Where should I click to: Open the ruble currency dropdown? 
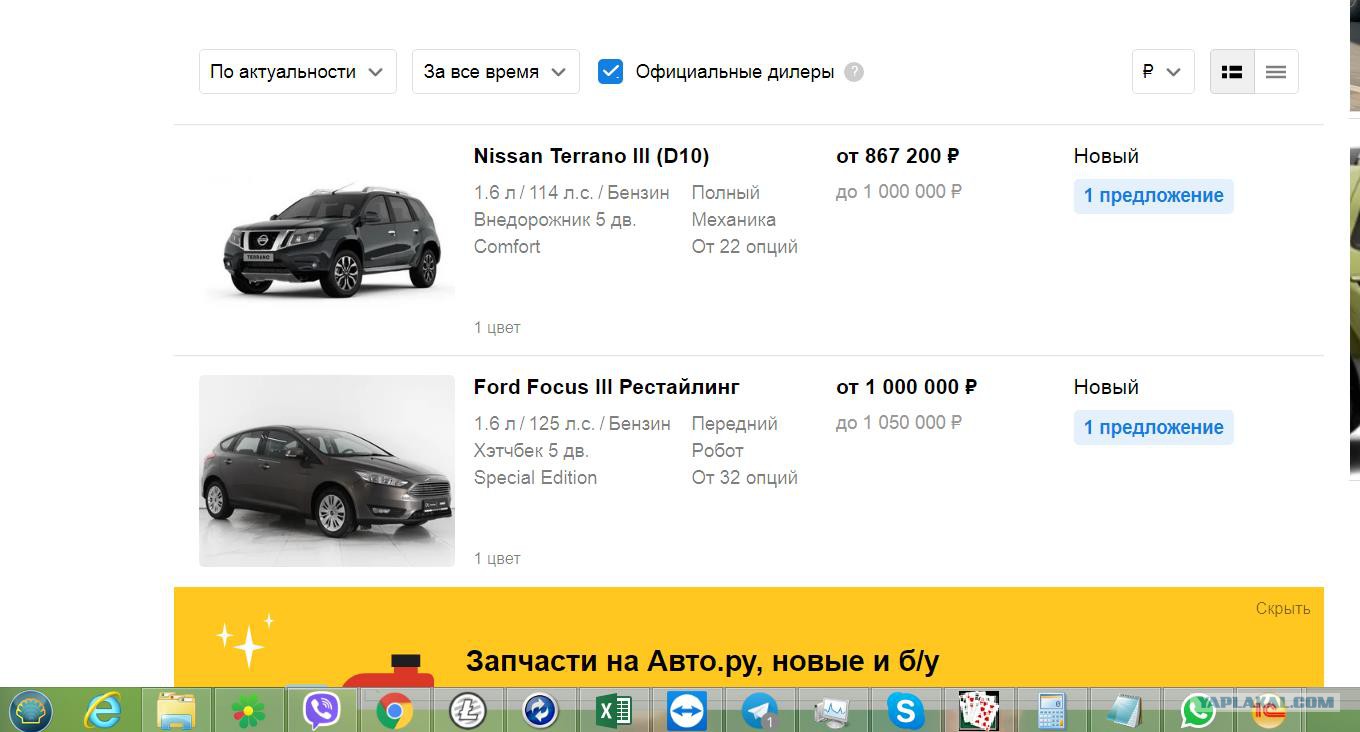click(x=1163, y=72)
